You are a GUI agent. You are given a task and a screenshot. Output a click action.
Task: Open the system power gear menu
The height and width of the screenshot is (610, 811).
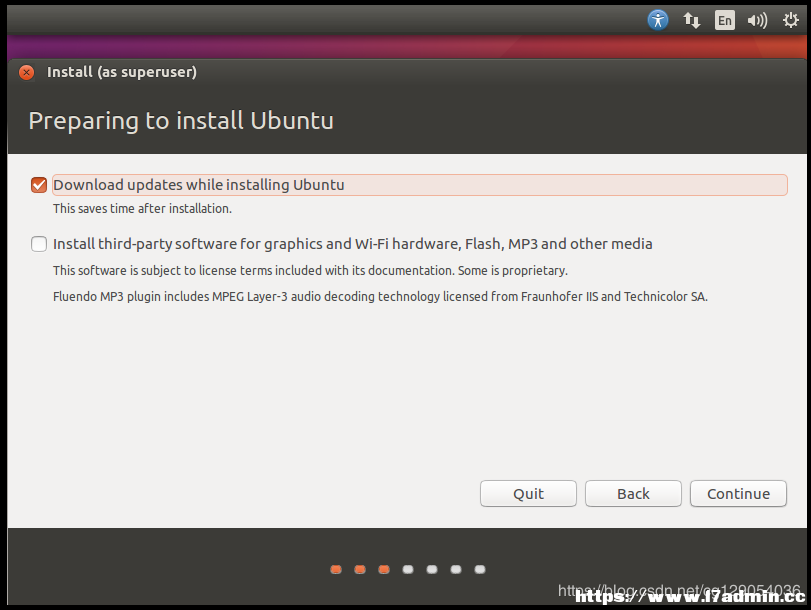(x=790, y=20)
